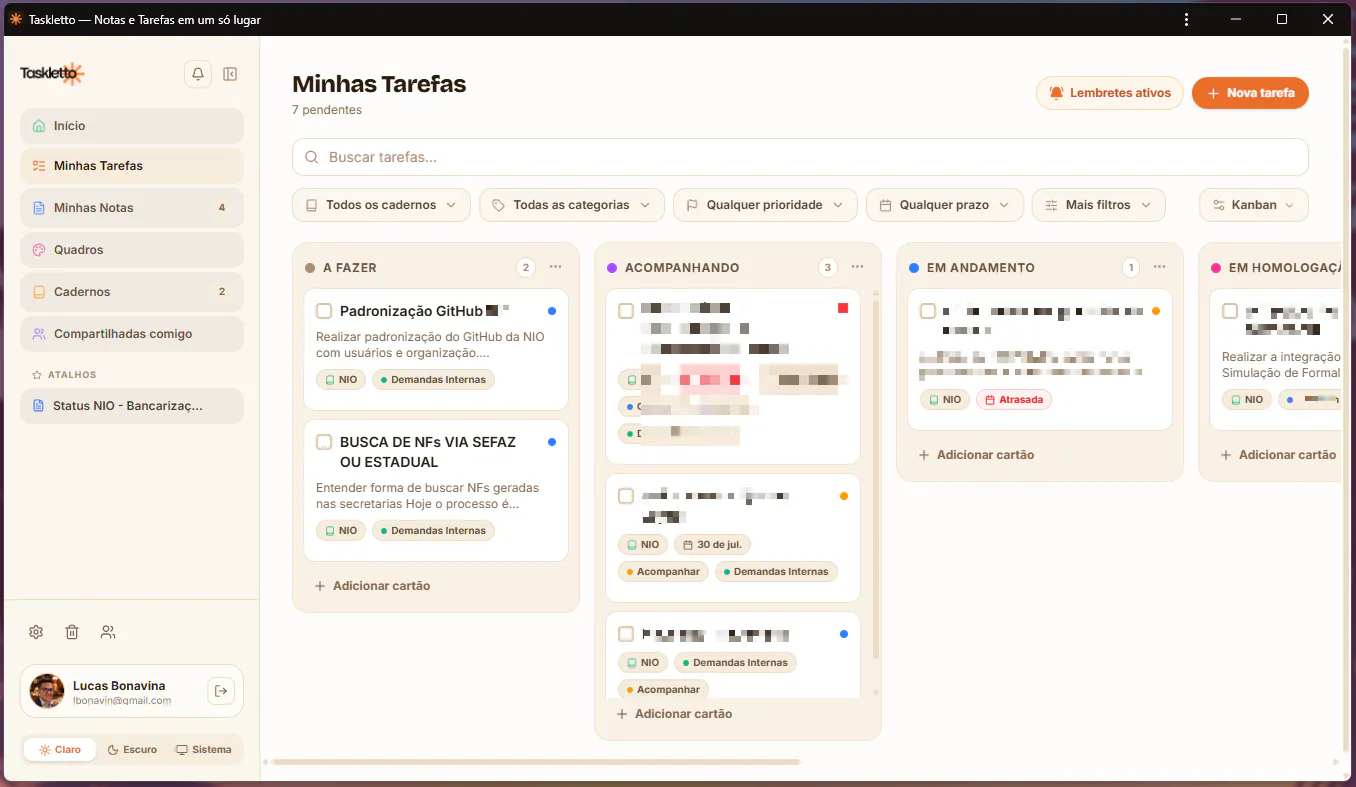Open Cadernos in sidebar
The height and width of the screenshot is (787, 1356).
tap(132, 292)
